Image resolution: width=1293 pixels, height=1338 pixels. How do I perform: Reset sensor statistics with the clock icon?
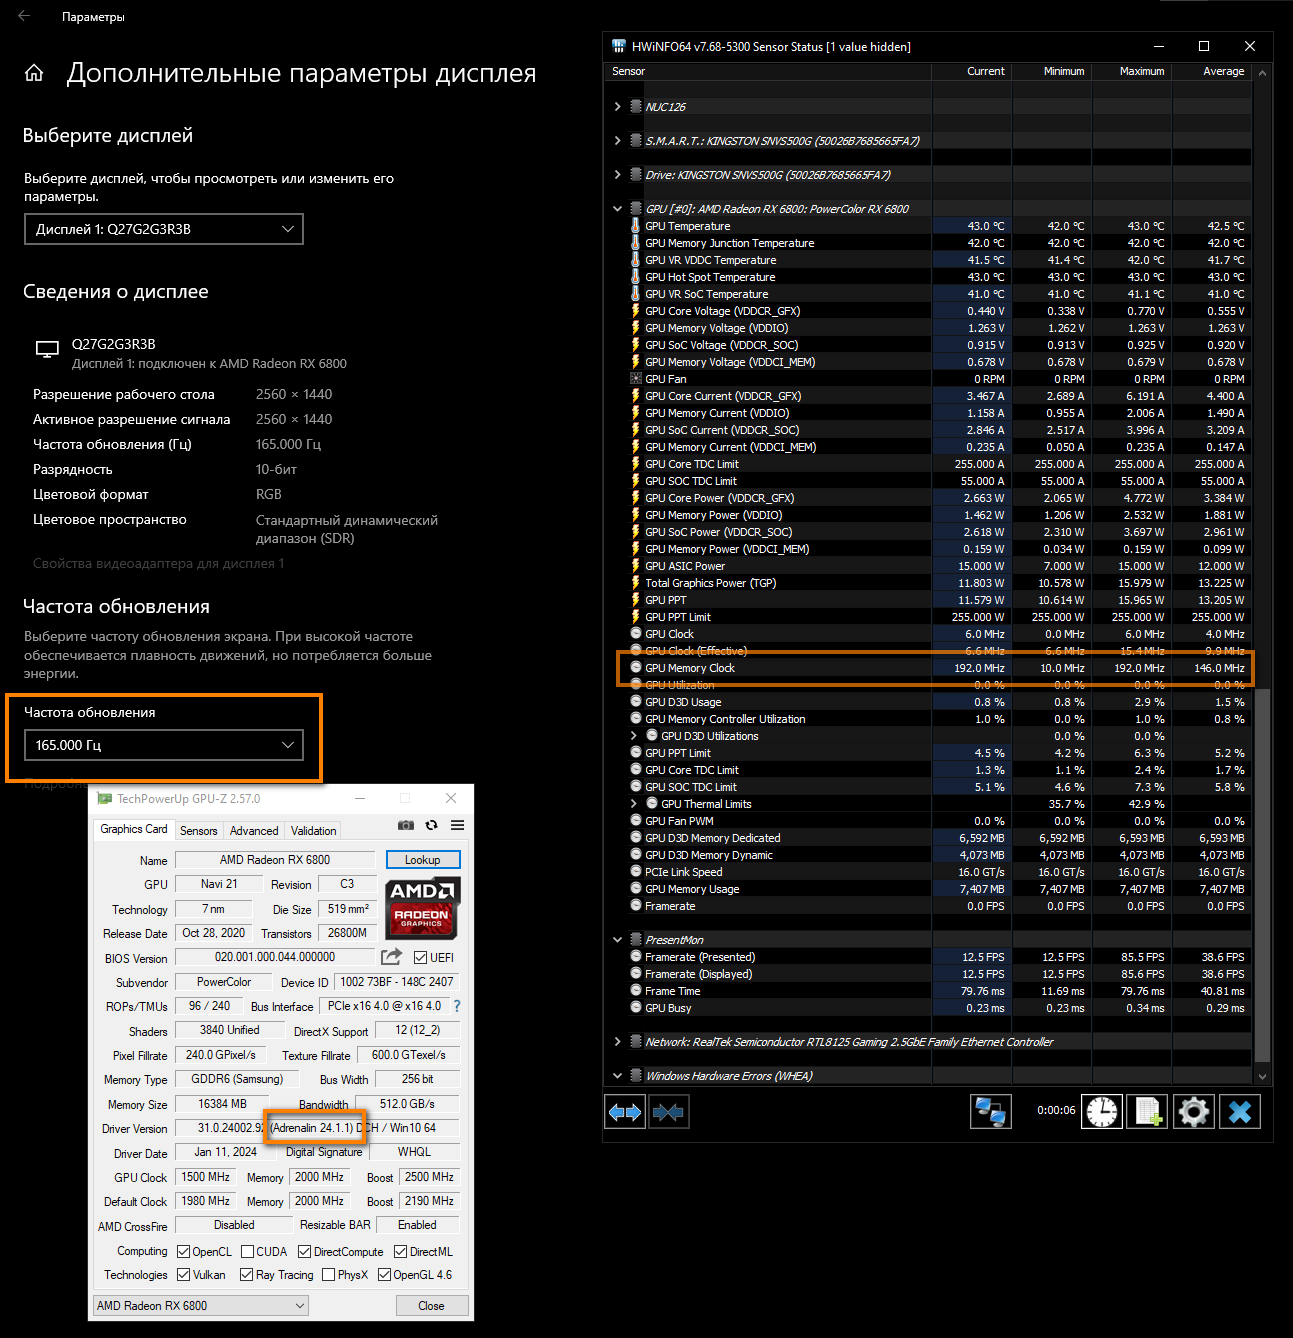coord(1102,1112)
